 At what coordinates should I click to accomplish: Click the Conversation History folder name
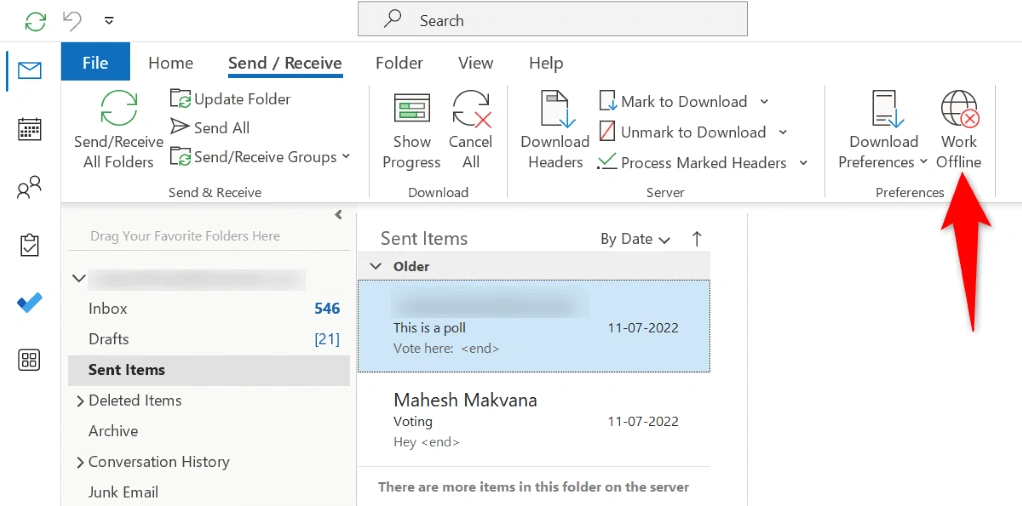[159, 462]
